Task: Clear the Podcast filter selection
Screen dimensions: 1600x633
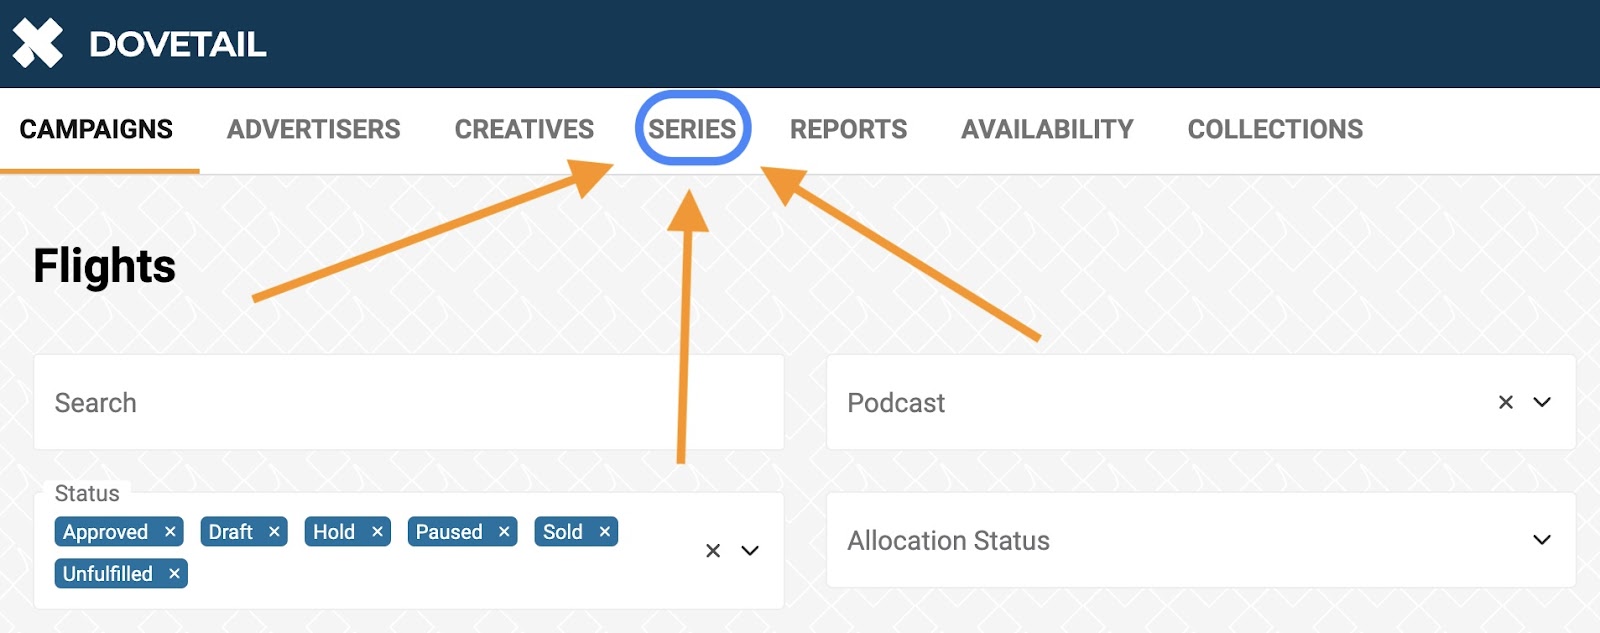Action: [x=1506, y=402]
